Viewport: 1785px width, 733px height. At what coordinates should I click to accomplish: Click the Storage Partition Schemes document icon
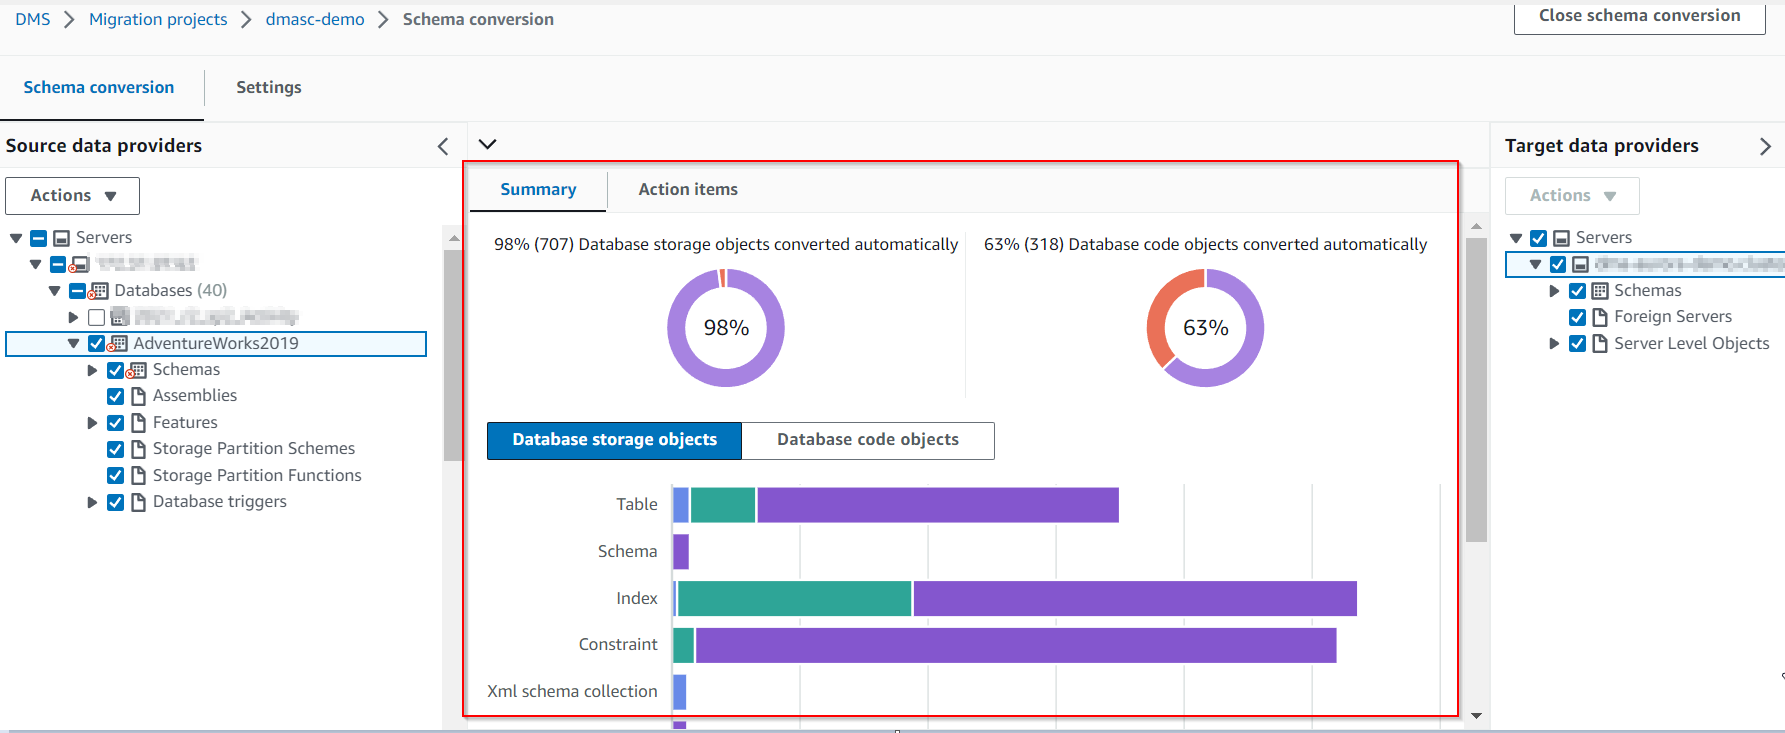point(139,449)
